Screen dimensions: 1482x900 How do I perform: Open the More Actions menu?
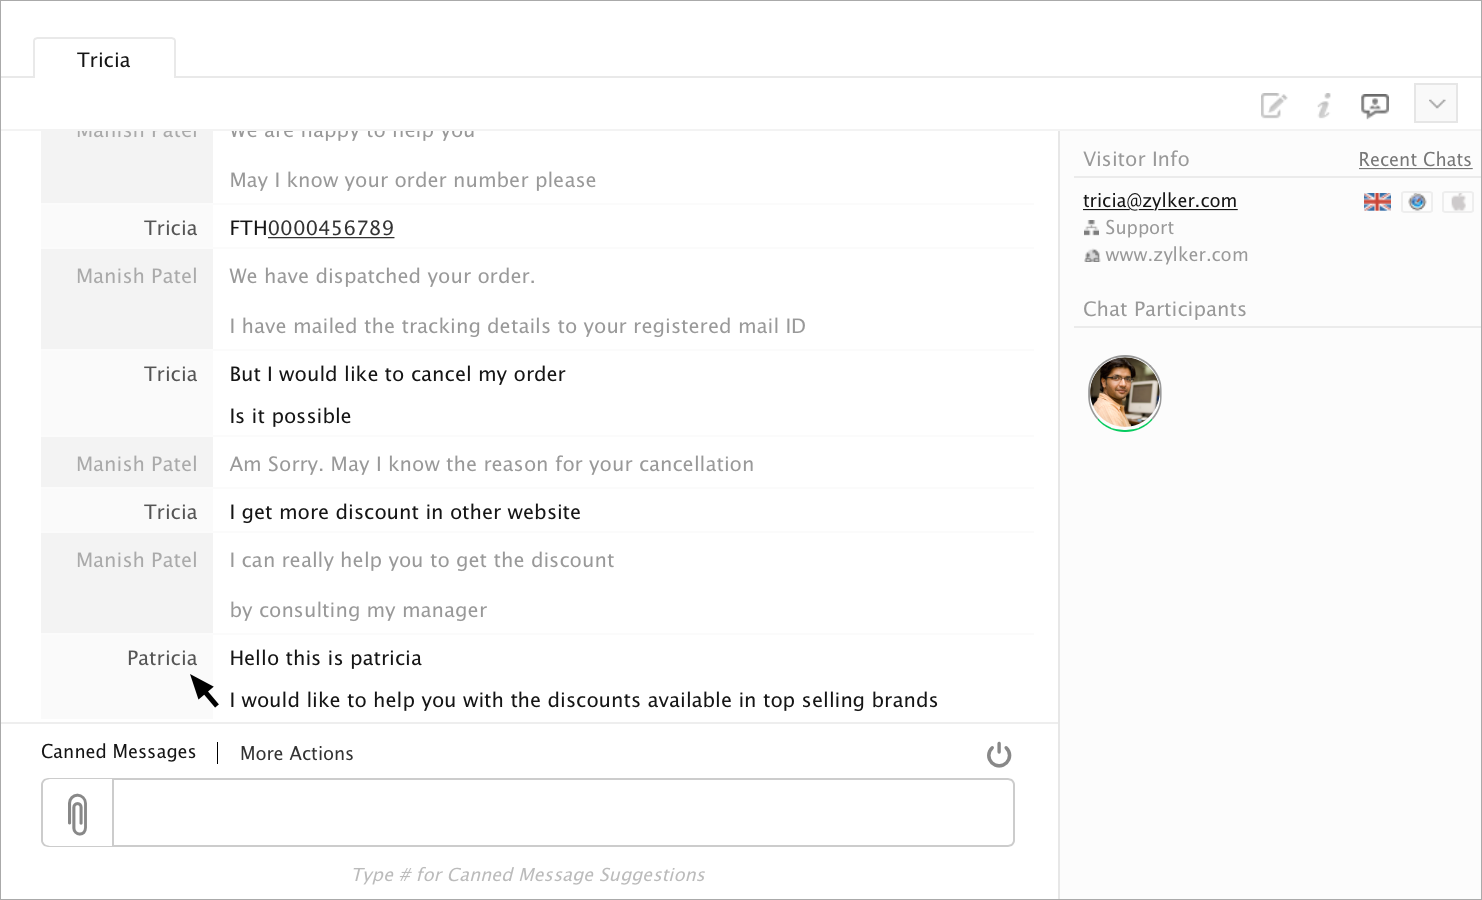(x=297, y=754)
